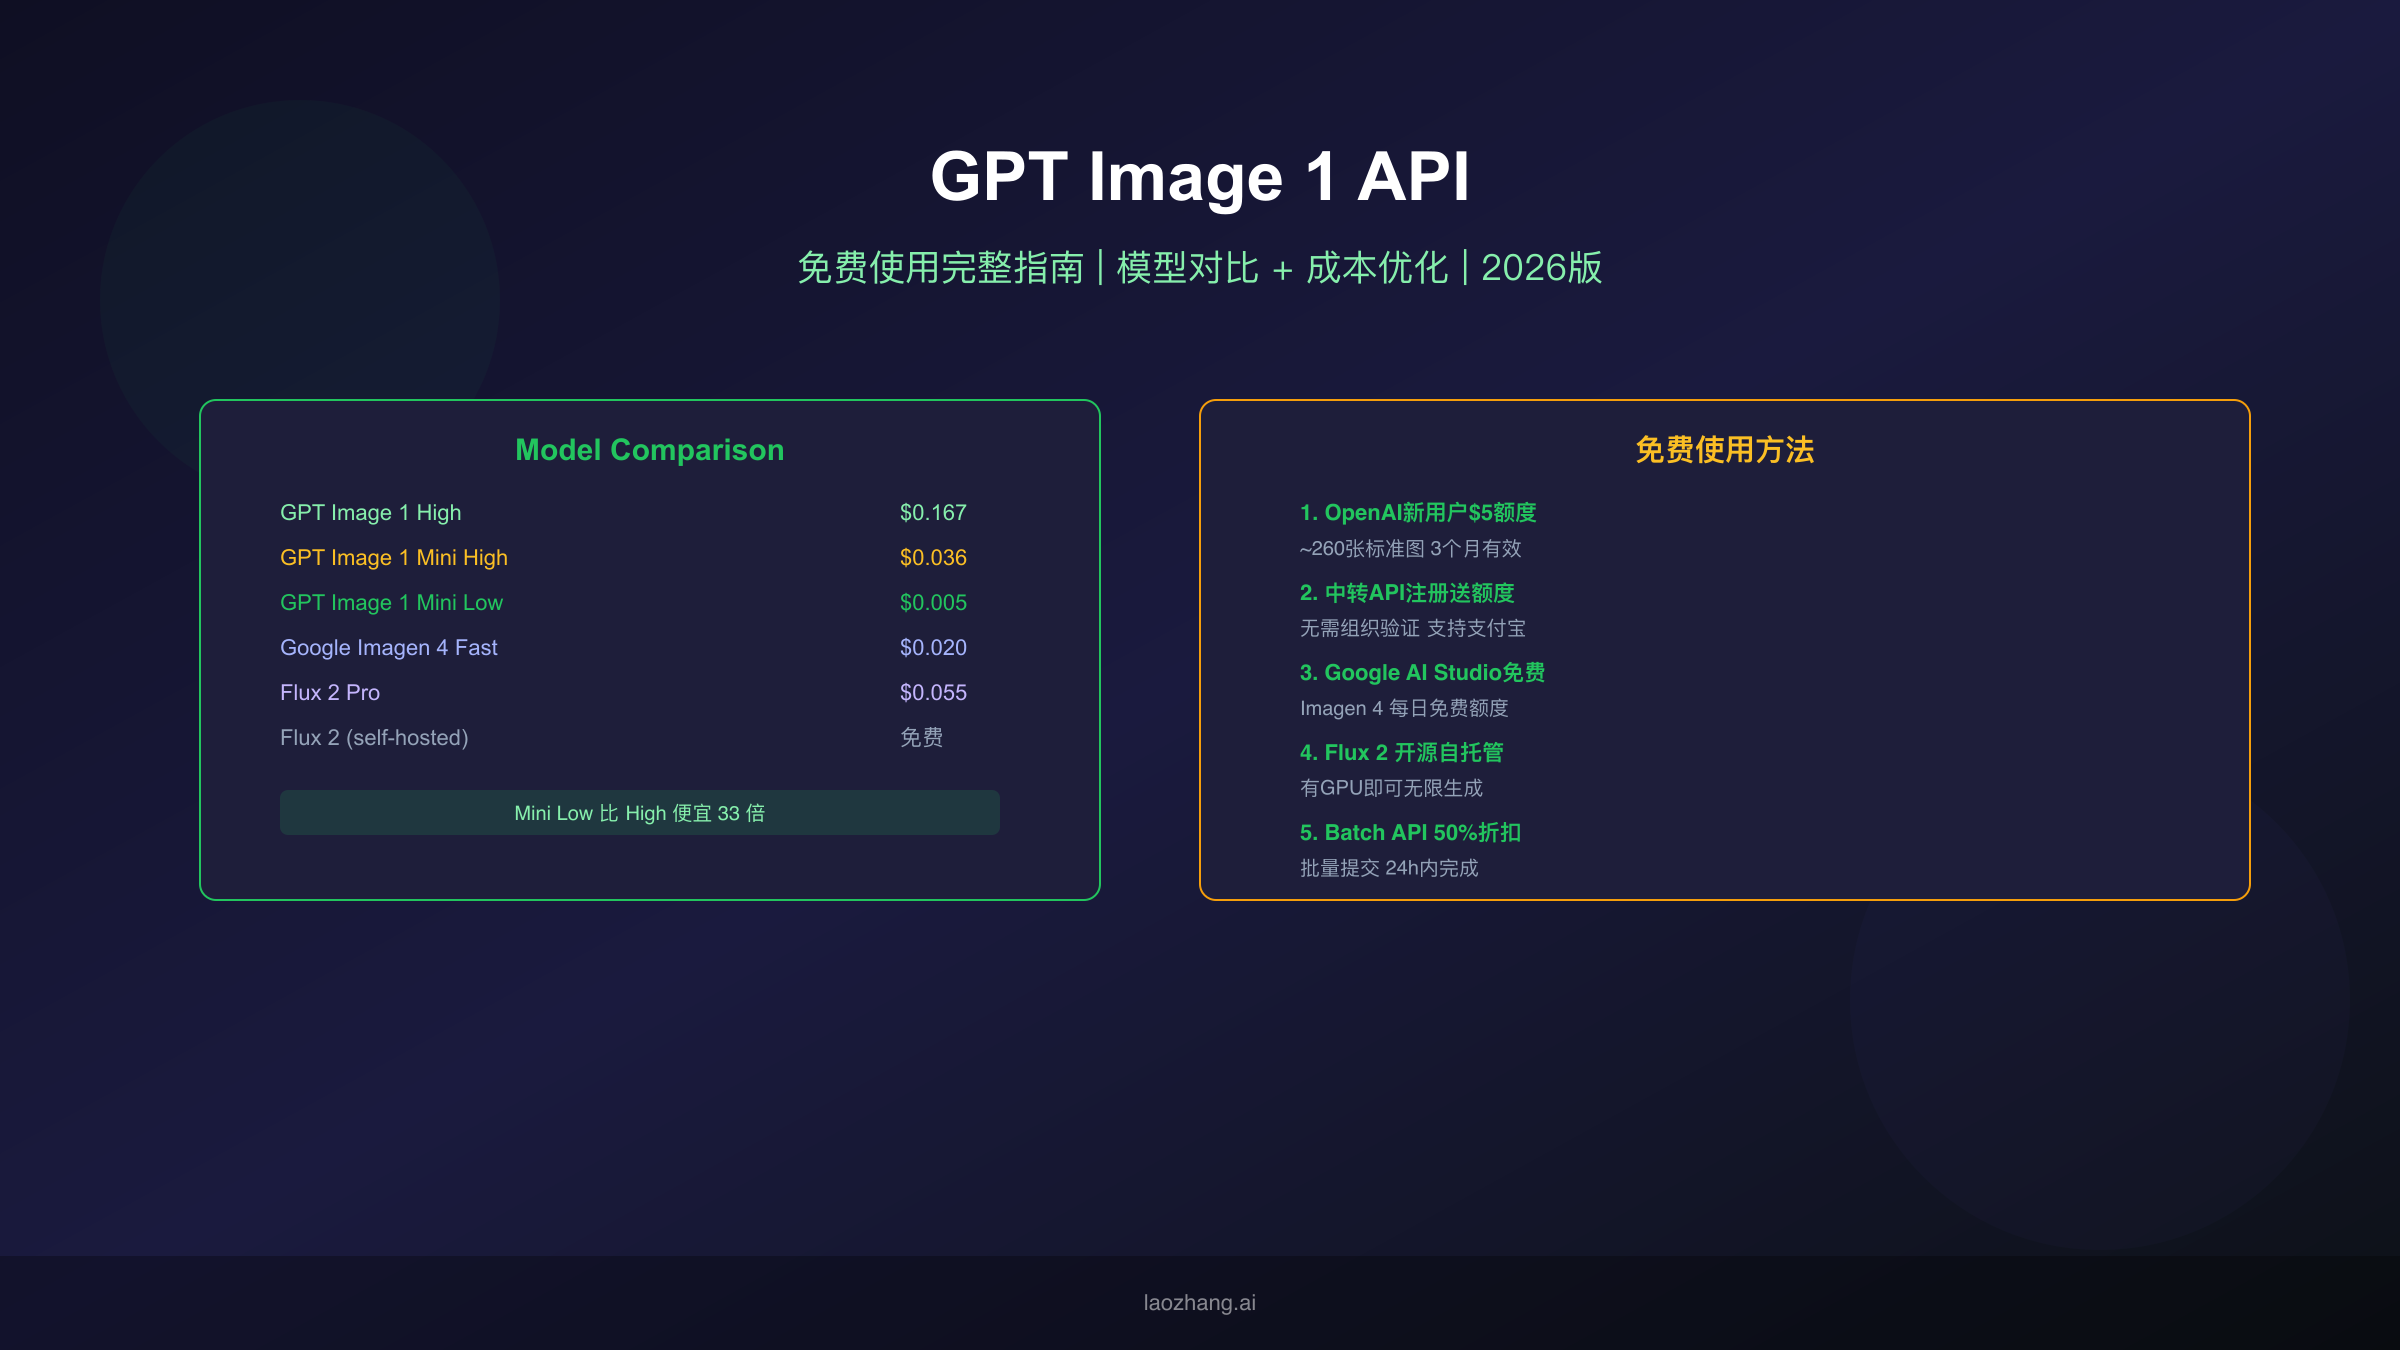Select the GPT Image 1 High row
The width and height of the screenshot is (2400, 1350).
[x=370, y=512]
